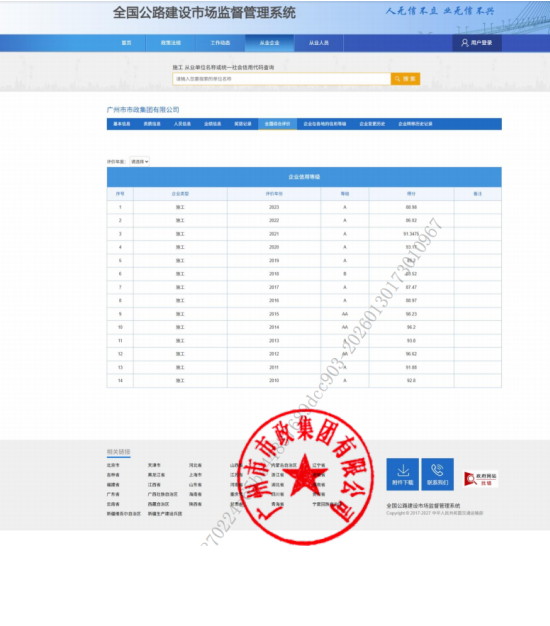Screen dimensions: 550x626
Task: Open the 海南省 footer link
Action: pyautogui.click(x=195, y=494)
